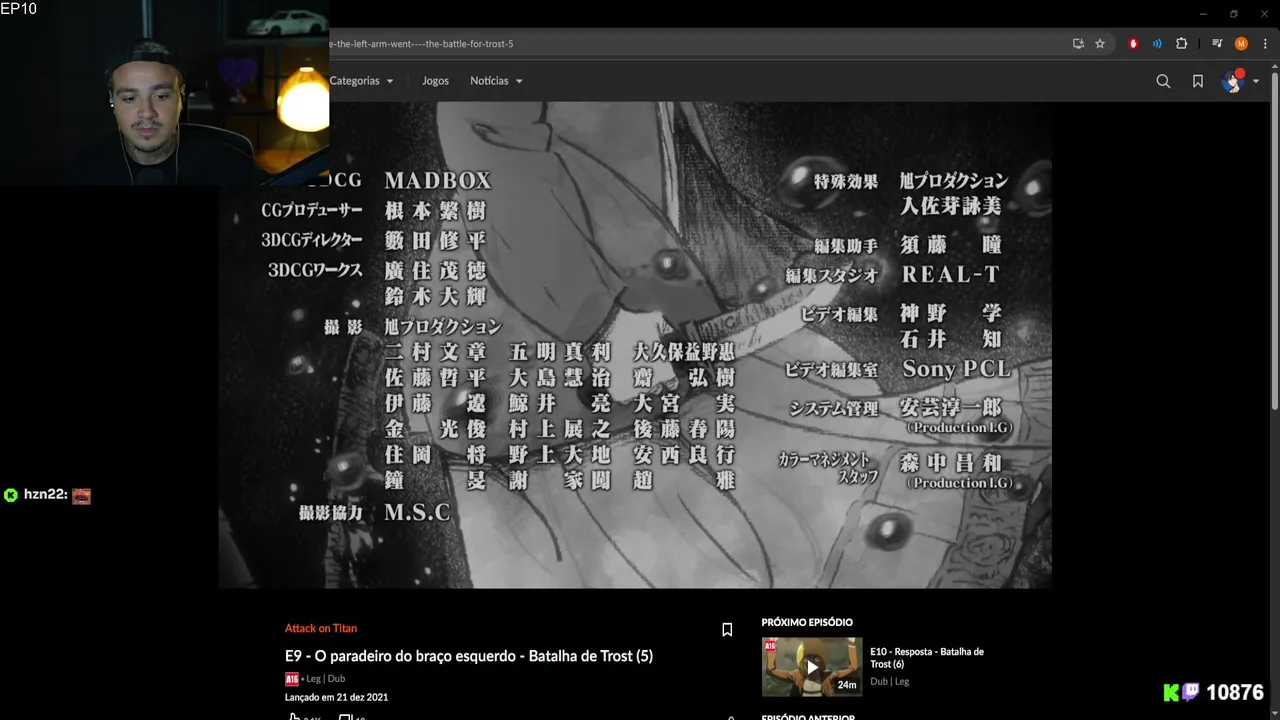This screenshot has height=720, width=1280.
Task: Open the blue sound-wave extension
Action: pyautogui.click(x=1157, y=44)
